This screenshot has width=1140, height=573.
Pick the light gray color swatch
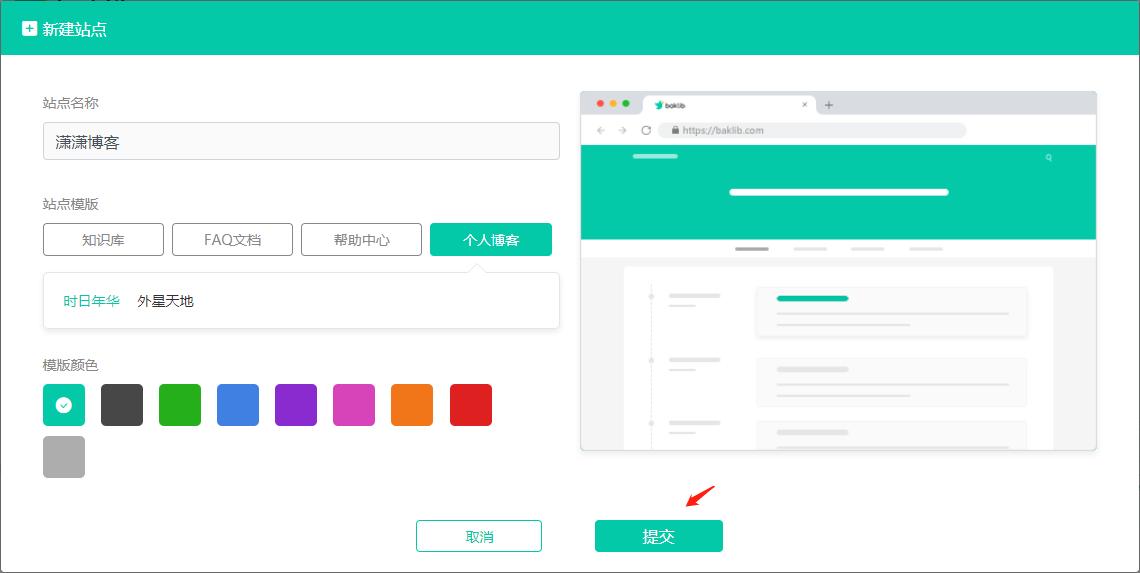pos(64,457)
